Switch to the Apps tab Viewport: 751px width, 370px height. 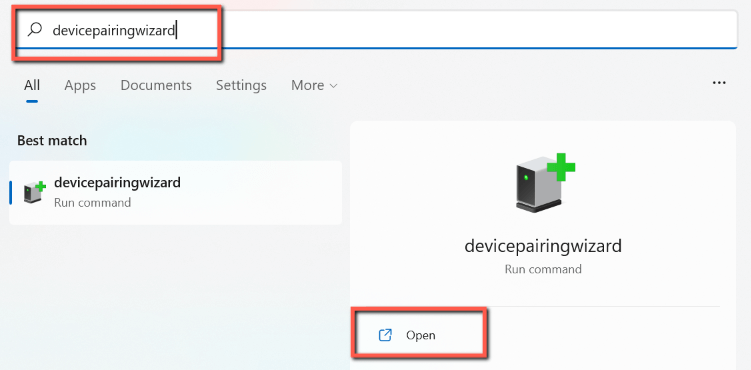[80, 85]
